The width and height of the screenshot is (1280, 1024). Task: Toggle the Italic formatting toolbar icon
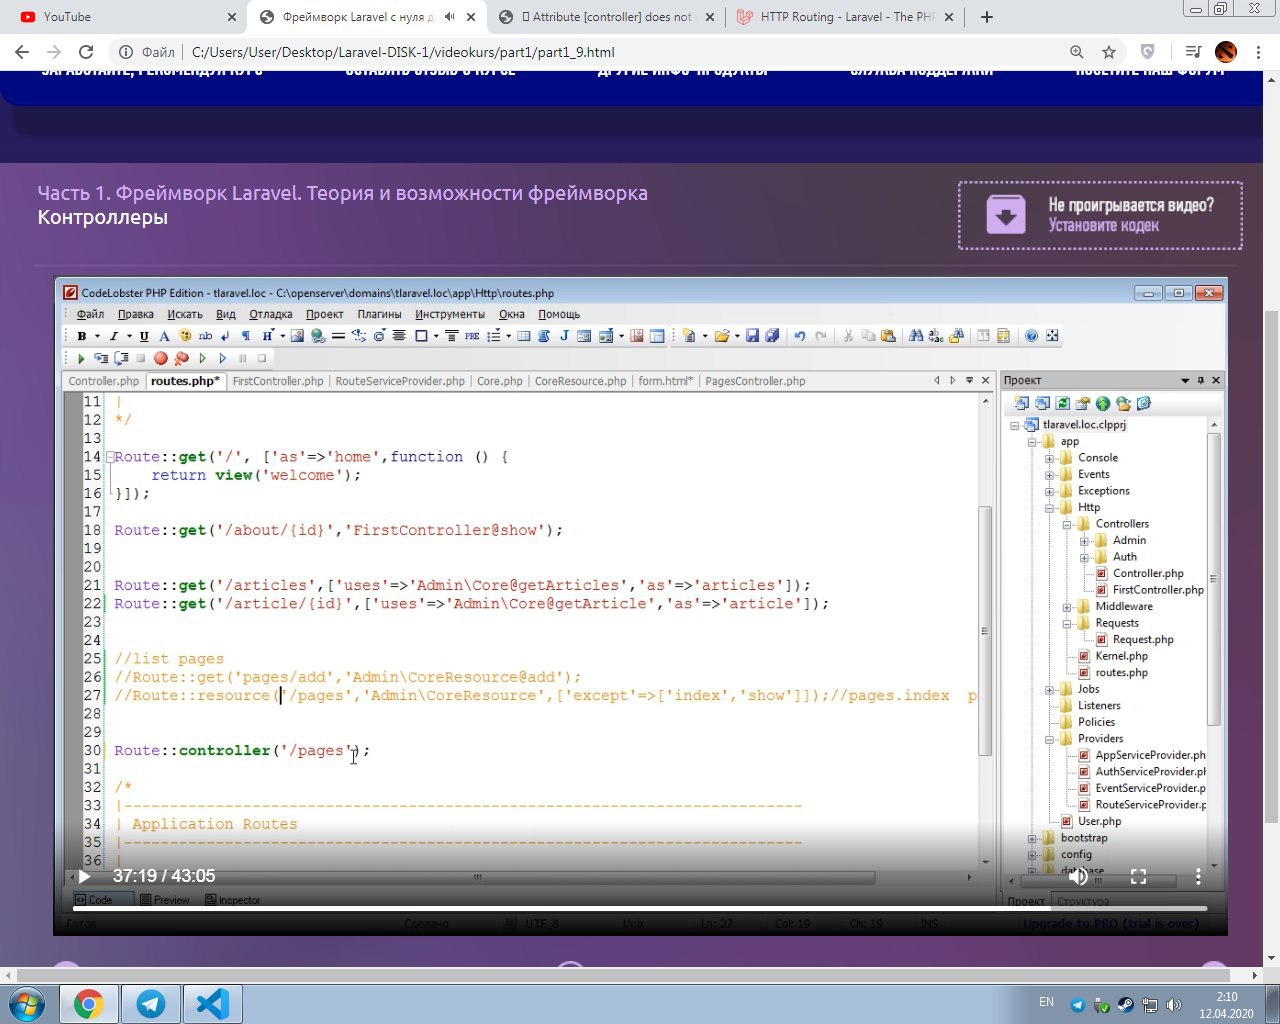114,336
